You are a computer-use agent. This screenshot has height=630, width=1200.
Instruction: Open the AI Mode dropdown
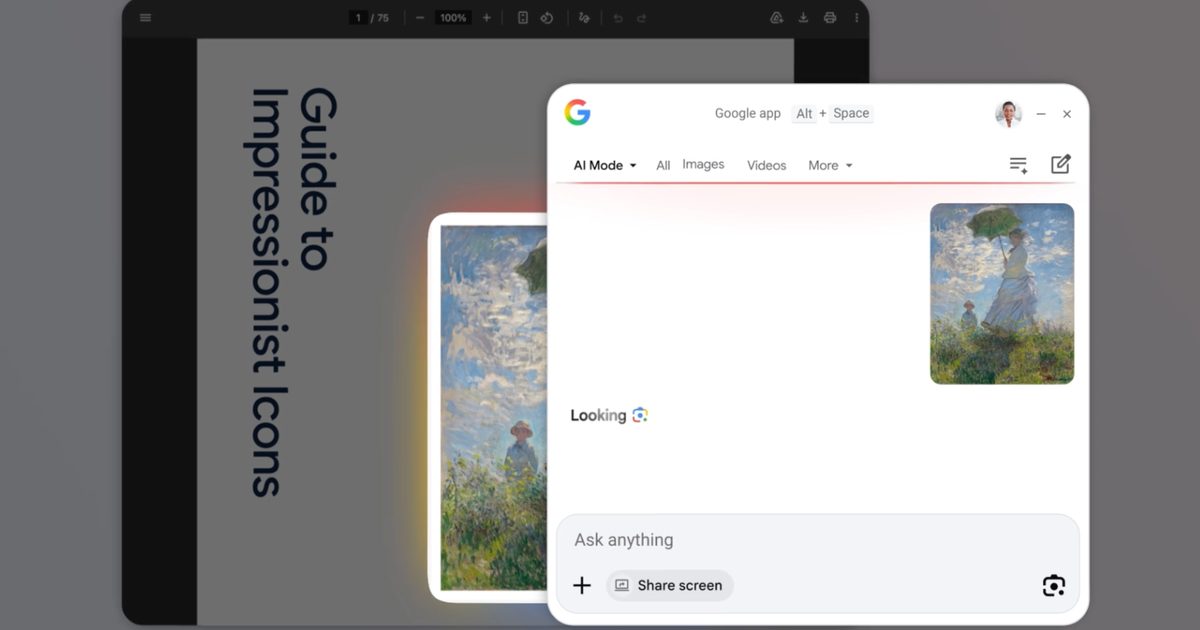(x=601, y=165)
